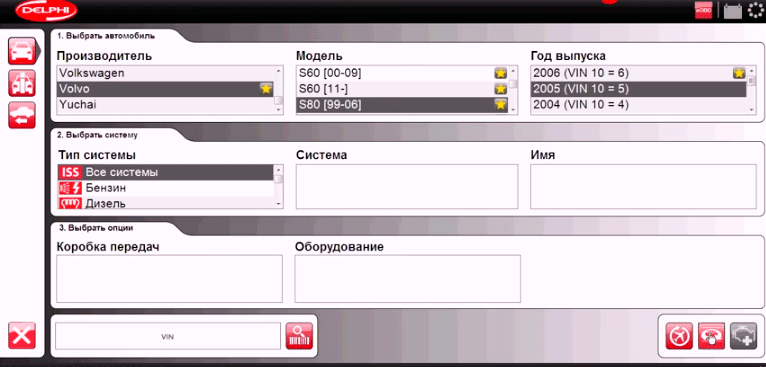The height and width of the screenshot is (367, 766).
Task: Click model list down scroll arrow
Action: [513, 110]
